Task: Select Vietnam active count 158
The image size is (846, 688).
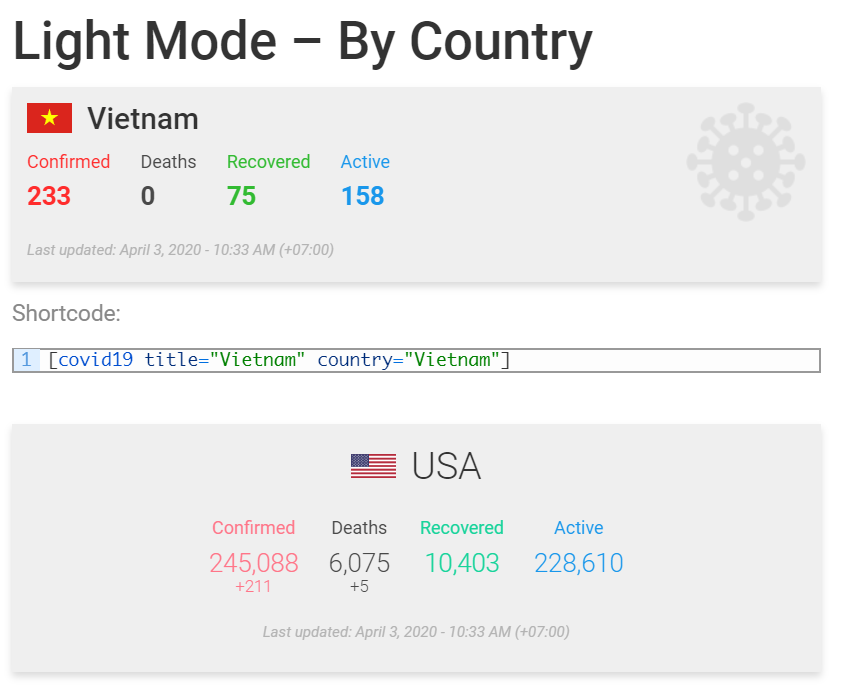Action: (x=362, y=196)
